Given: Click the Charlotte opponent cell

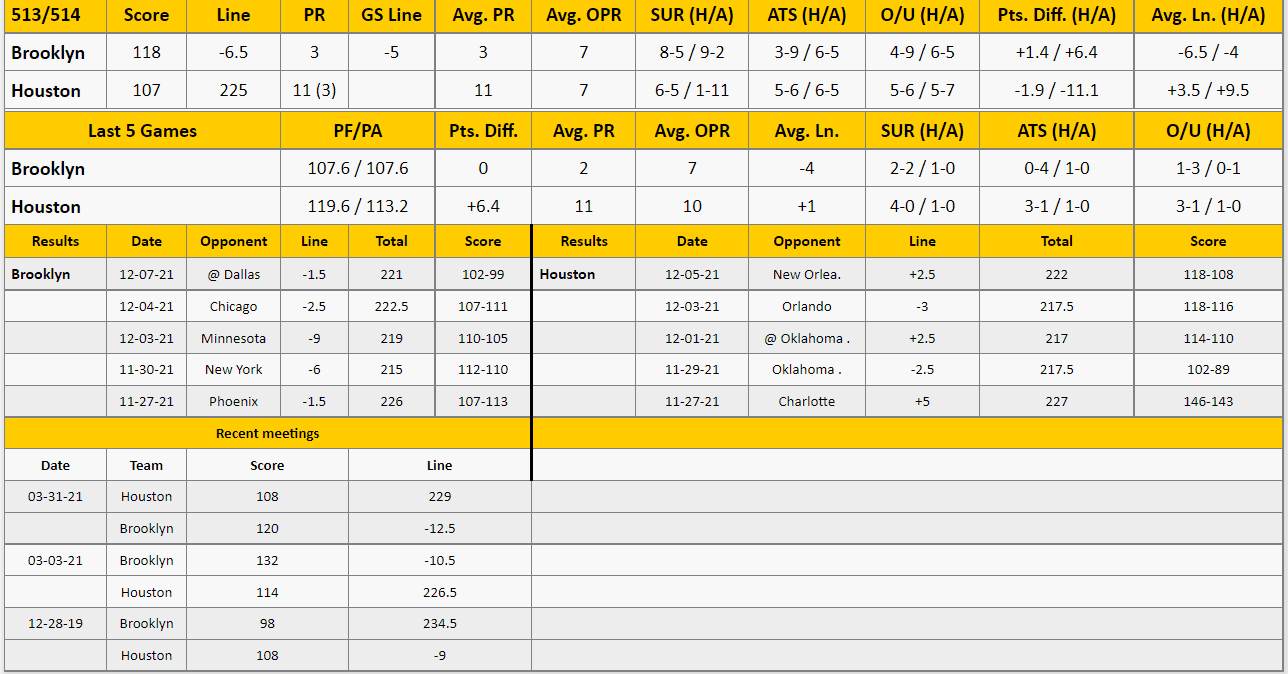Looking at the screenshot, I should click(806, 401).
